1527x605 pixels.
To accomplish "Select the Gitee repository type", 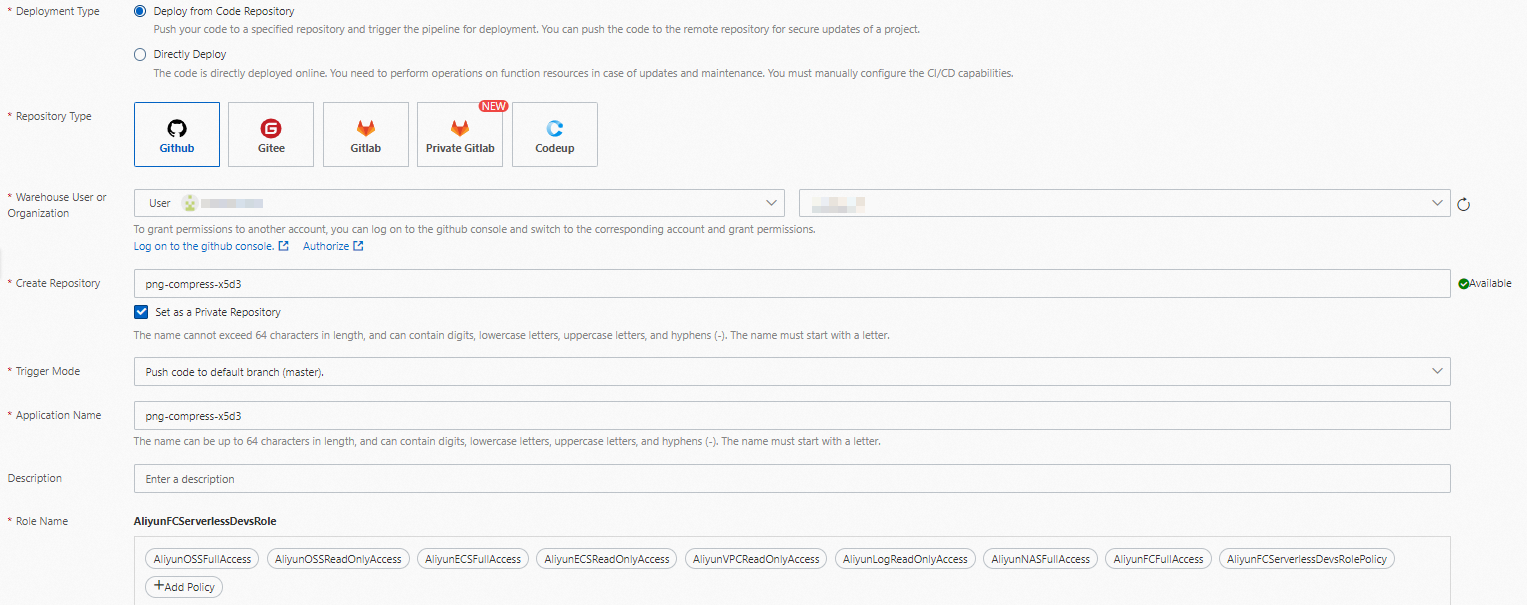I will pos(270,134).
